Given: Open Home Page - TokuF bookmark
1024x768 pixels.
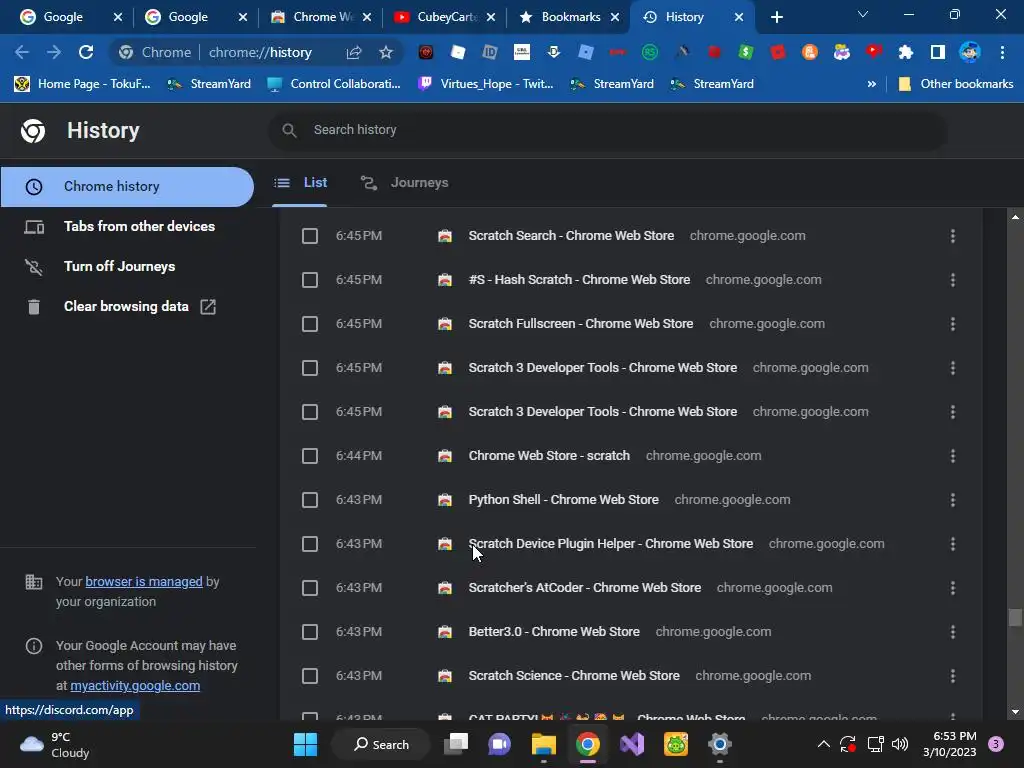Looking at the screenshot, I should (x=83, y=84).
